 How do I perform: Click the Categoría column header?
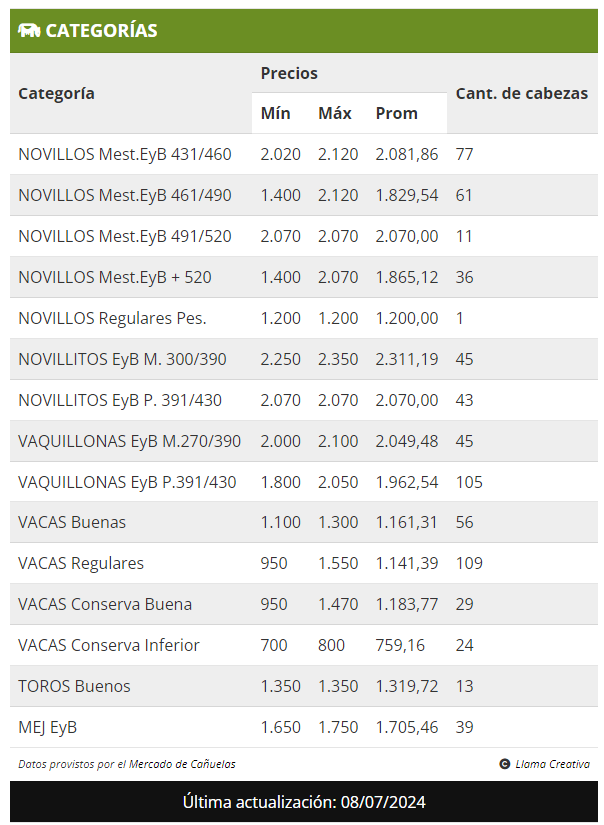(57, 93)
